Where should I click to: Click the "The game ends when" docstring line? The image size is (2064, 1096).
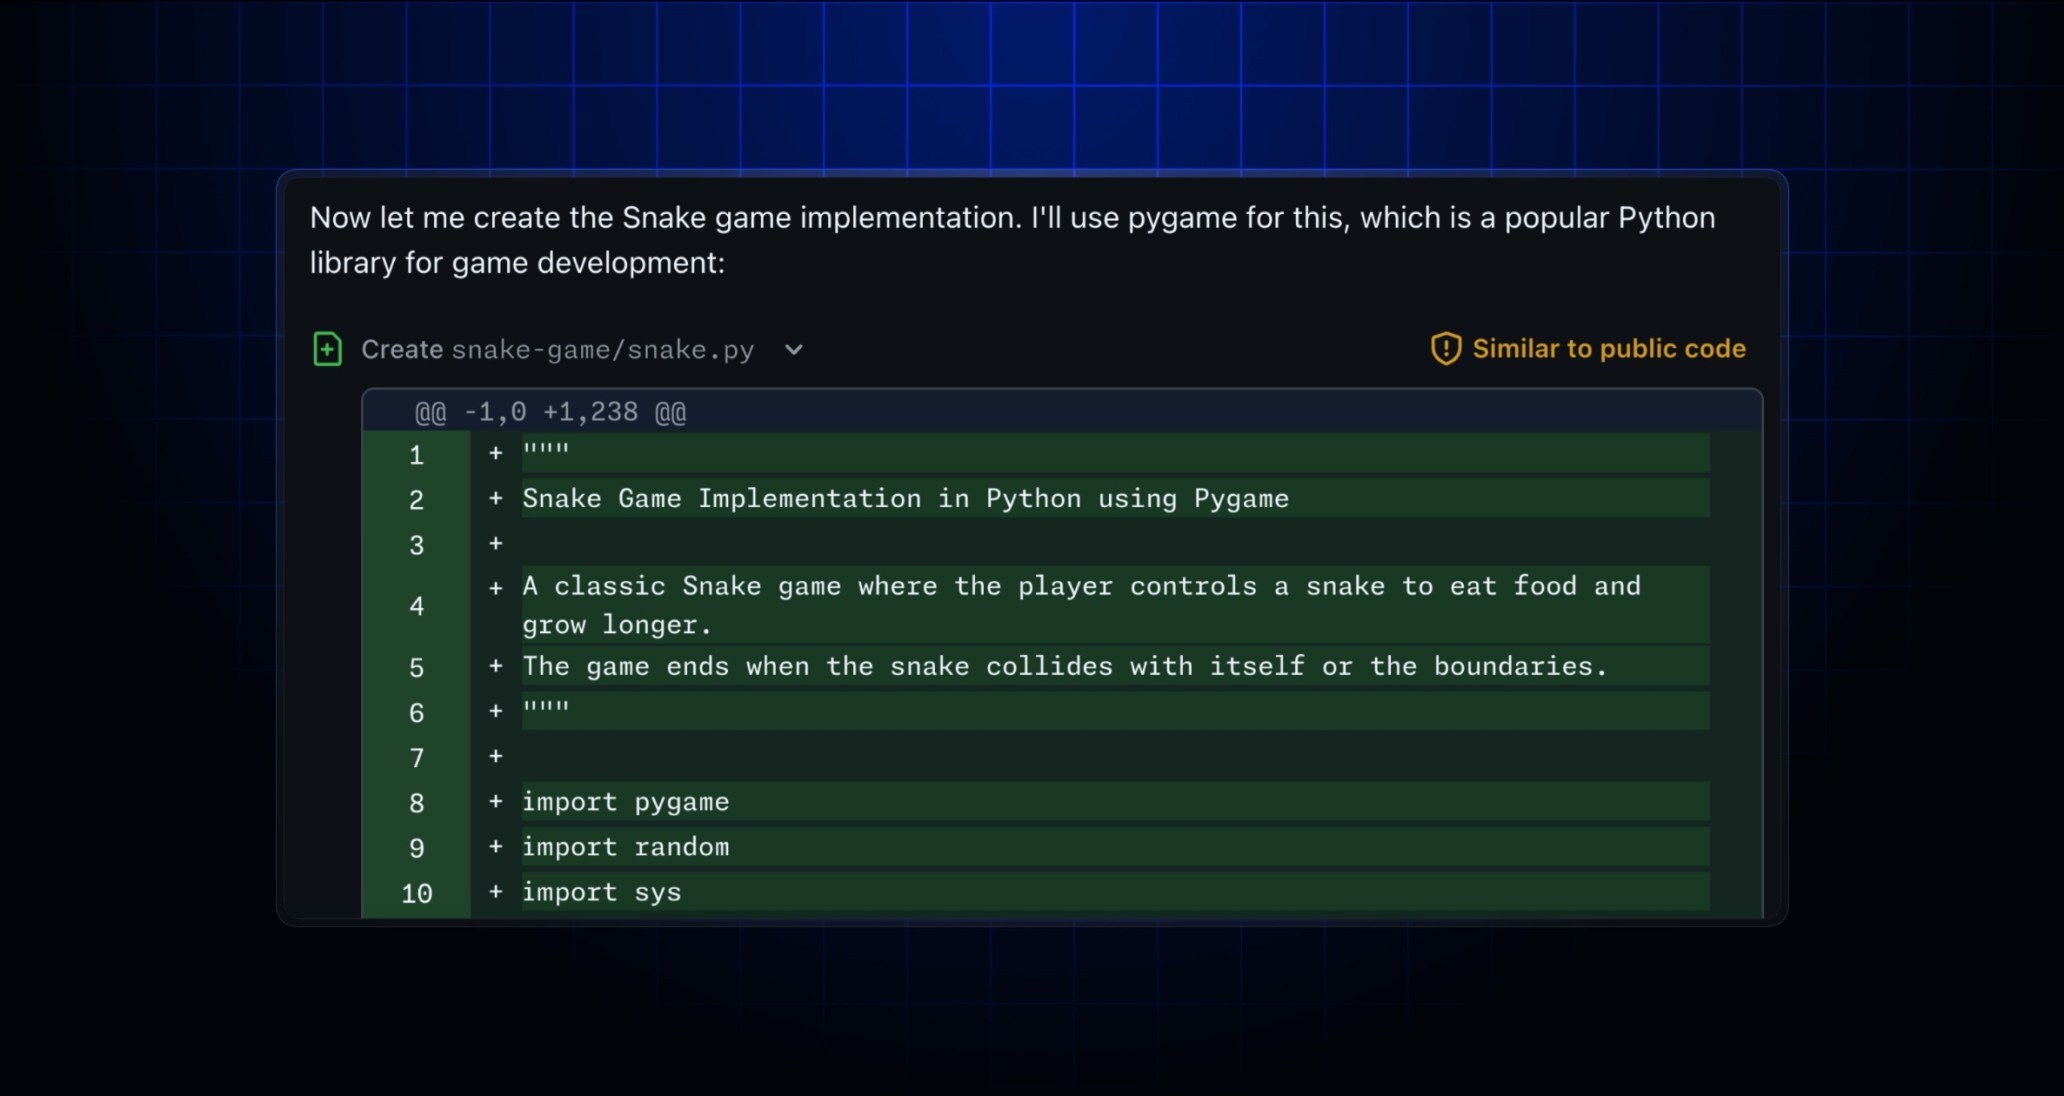1064,666
